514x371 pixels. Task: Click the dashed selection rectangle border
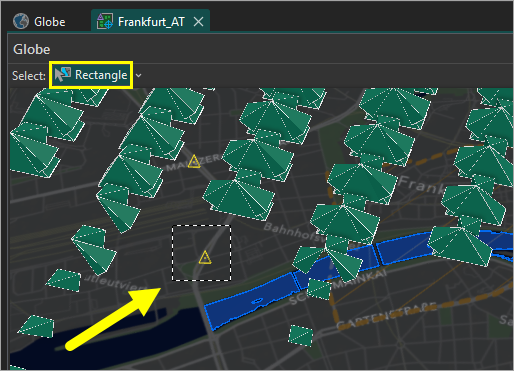tap(201, 226)
